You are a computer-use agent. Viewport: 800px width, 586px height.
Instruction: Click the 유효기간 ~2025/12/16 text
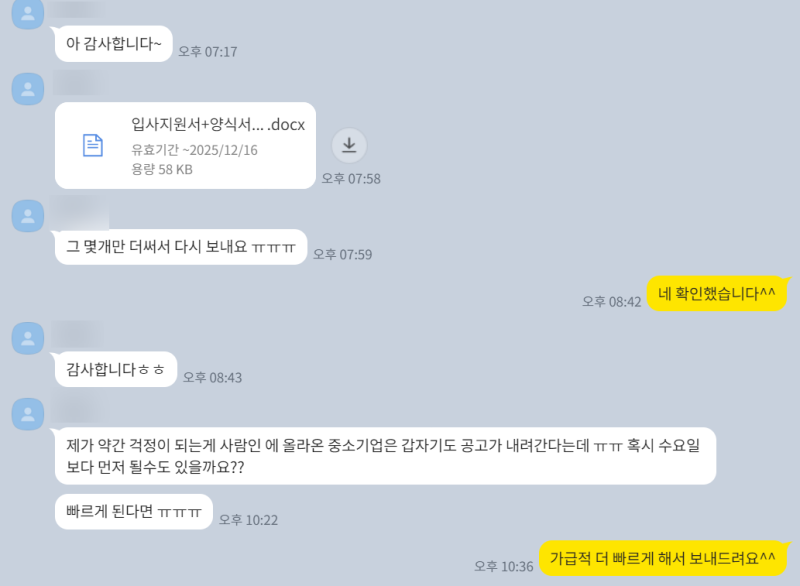click(194, 150)
